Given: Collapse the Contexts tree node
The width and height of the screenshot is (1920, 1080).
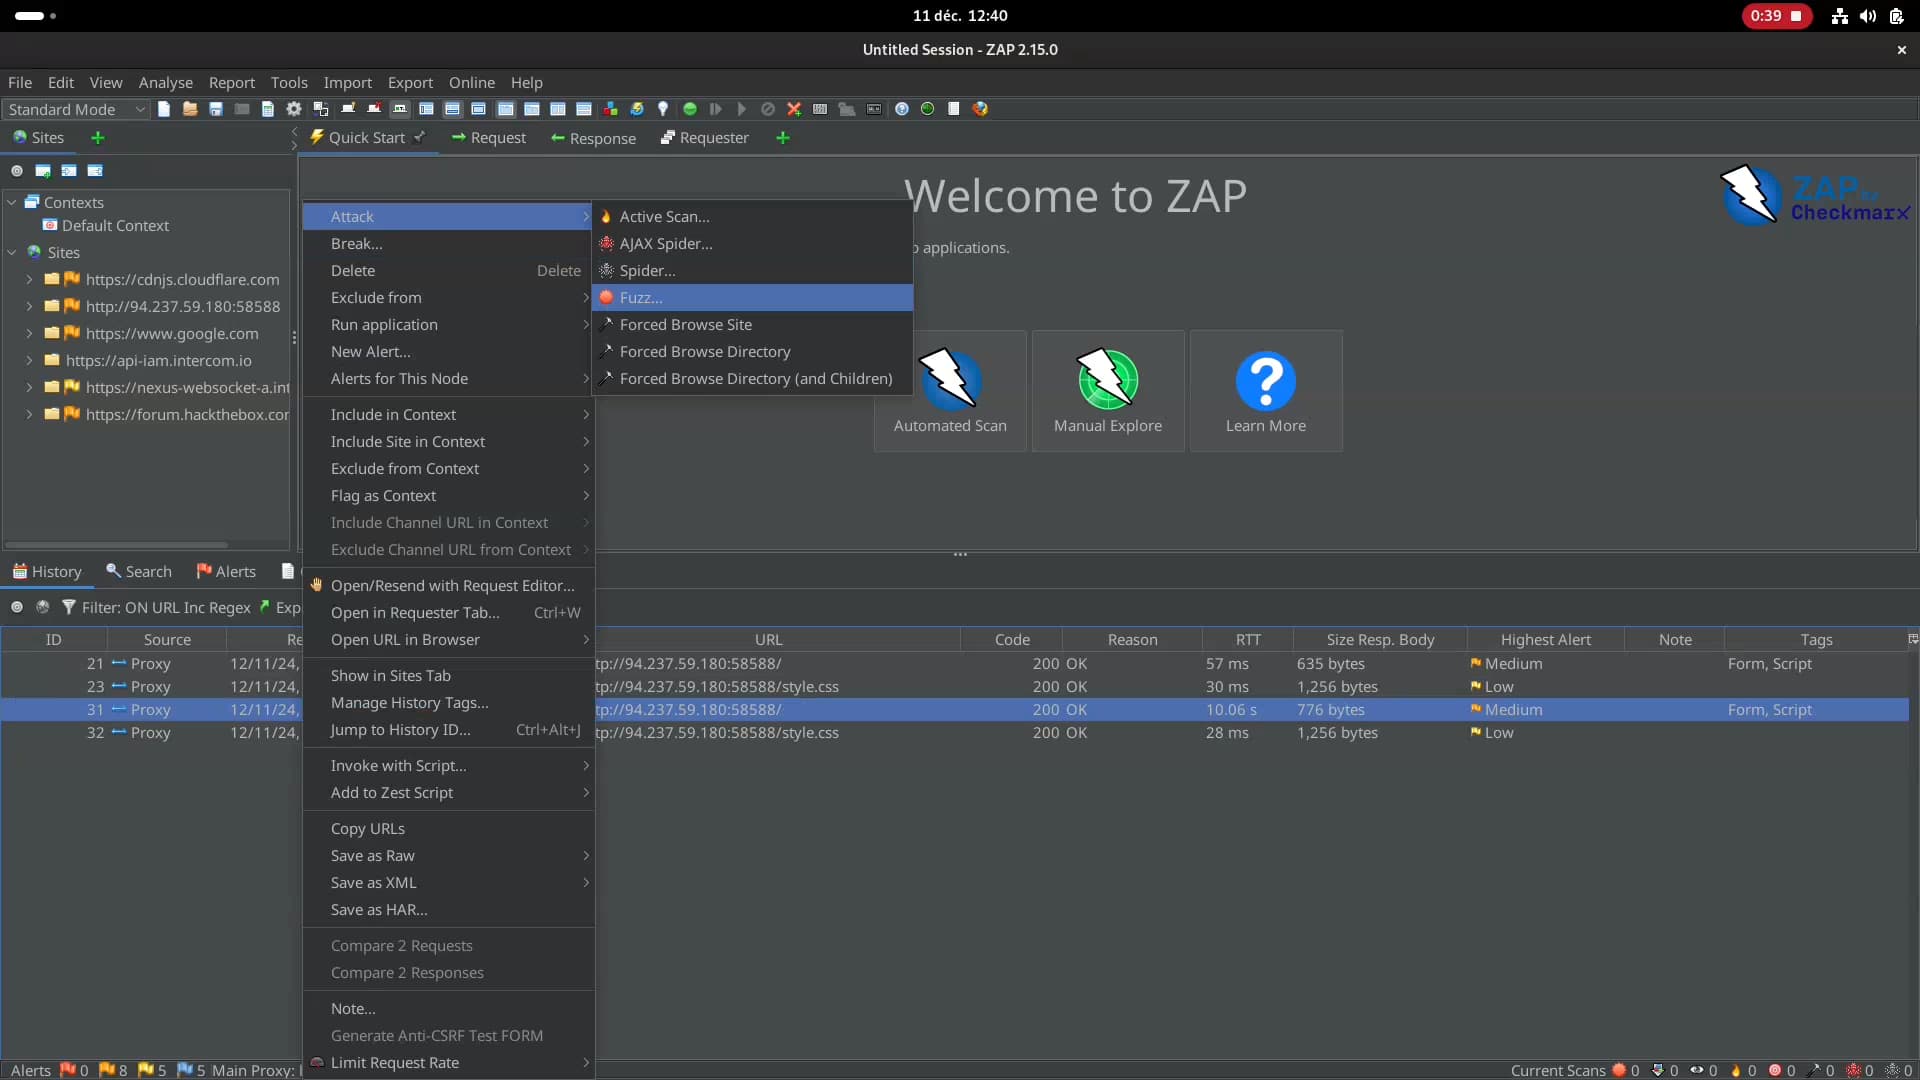Looking at the screenshot, I should (12, 202).
